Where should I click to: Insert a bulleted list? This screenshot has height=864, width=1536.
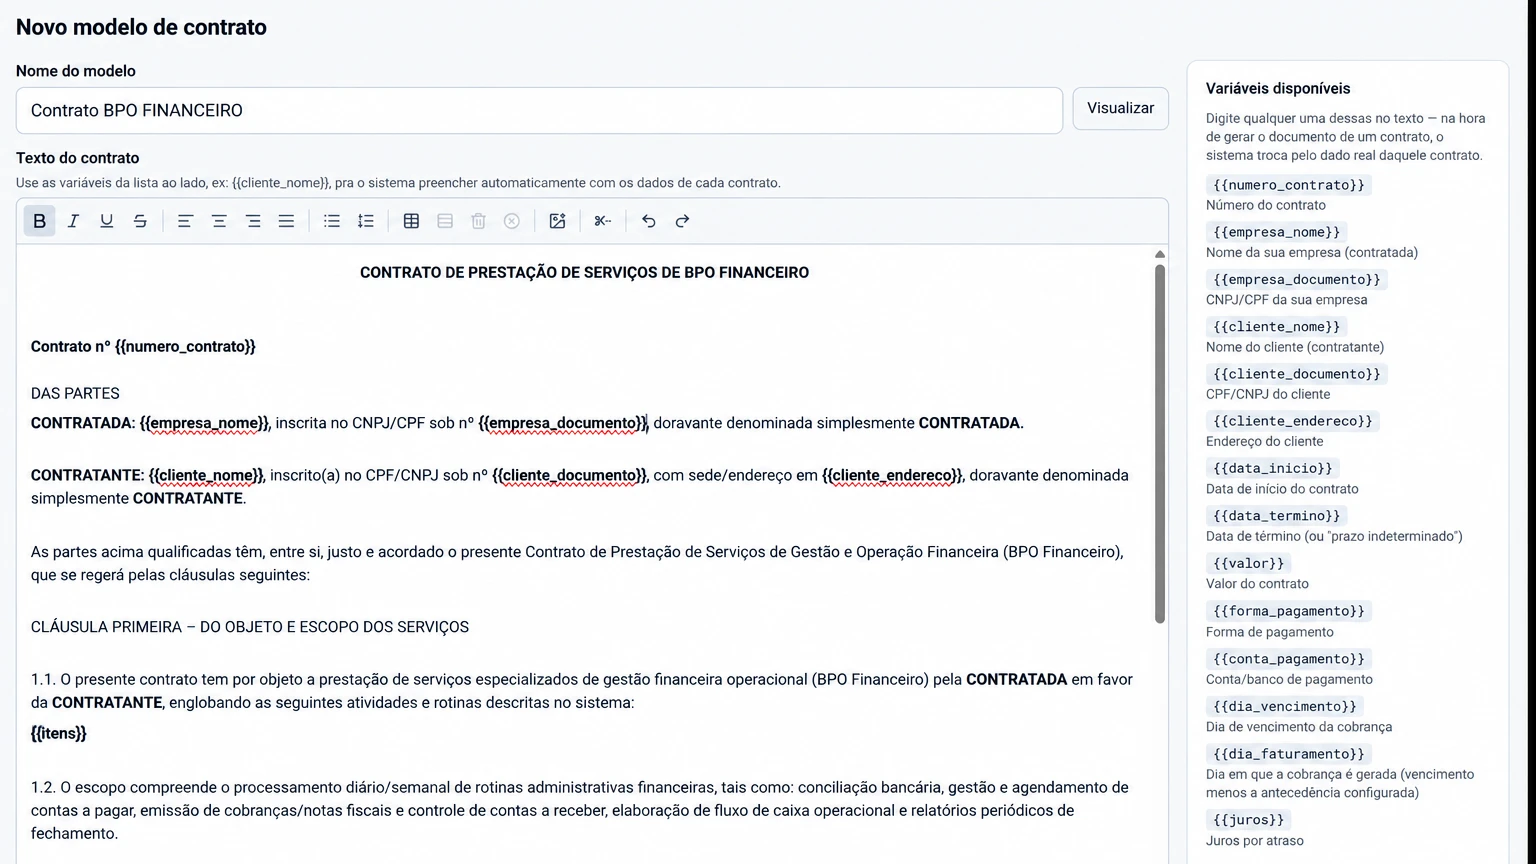332,221
